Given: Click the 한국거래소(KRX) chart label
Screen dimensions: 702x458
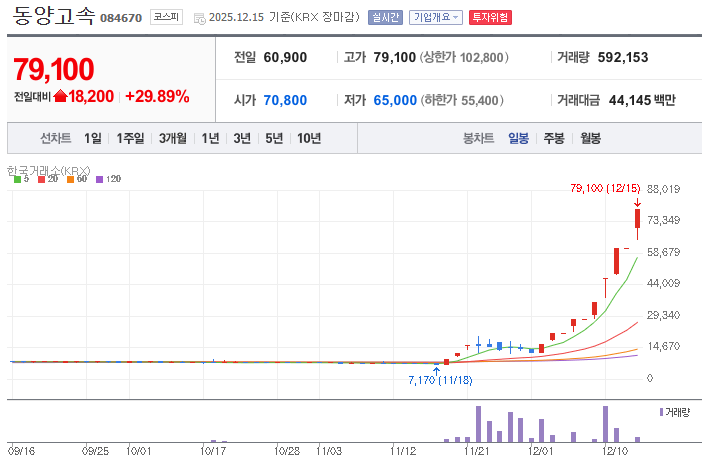Looking at the screenshot, I should click(48, 171).
